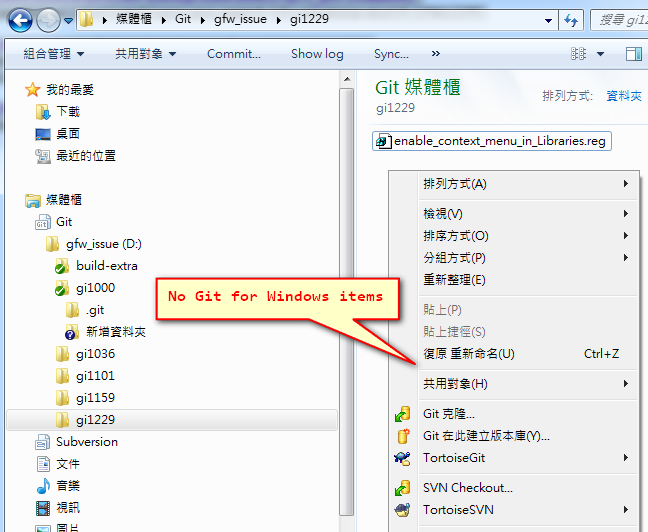Viewport: 648px width, 532px height.
Task: Select the gi1000 folder in tree
Action: 95,288
